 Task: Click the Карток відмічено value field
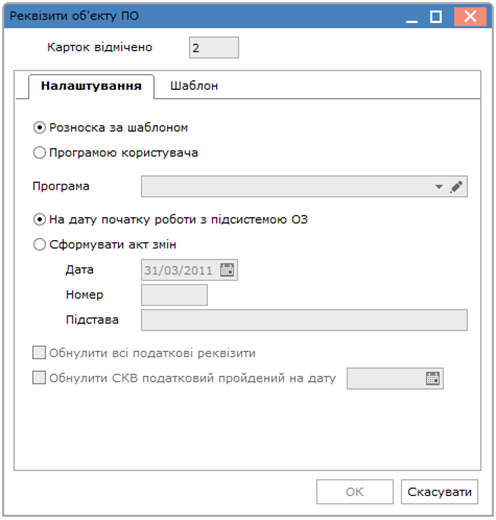click(x=214, y=48)
